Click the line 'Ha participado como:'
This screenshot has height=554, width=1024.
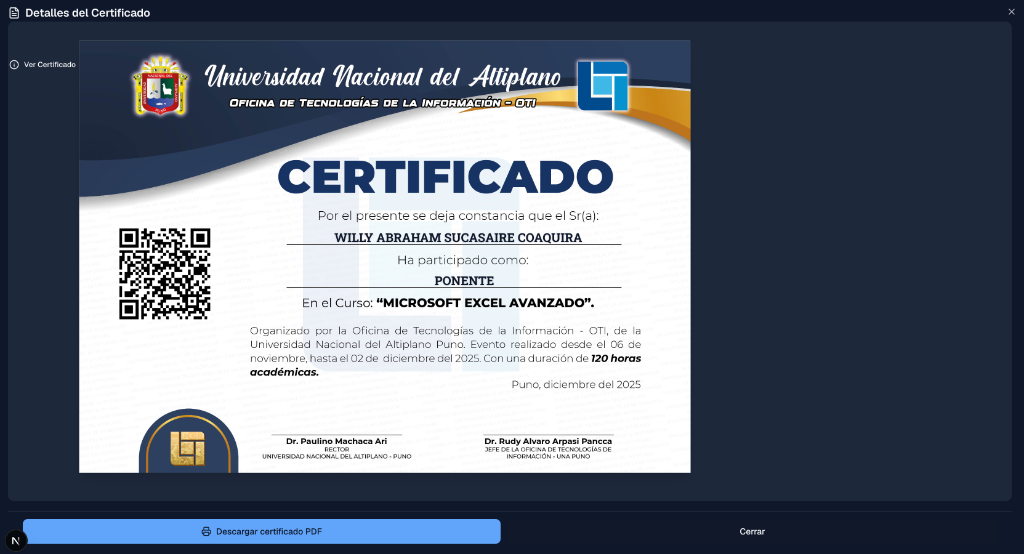click(x=463, y=260)
